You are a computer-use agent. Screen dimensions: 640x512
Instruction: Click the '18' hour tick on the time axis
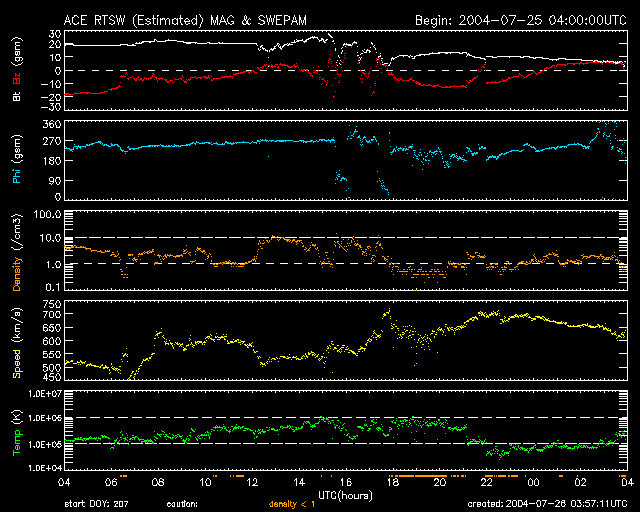tap(393, 483)
